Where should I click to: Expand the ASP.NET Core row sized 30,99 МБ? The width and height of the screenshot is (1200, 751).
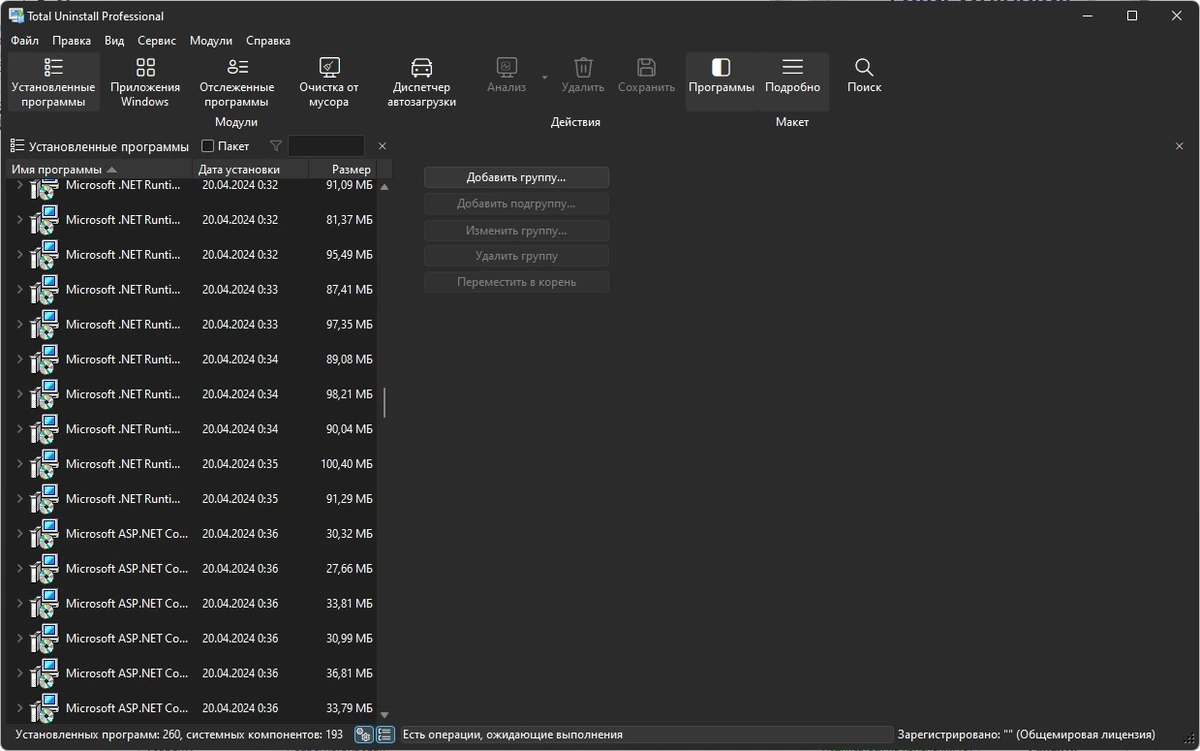(x=19, y=638)
